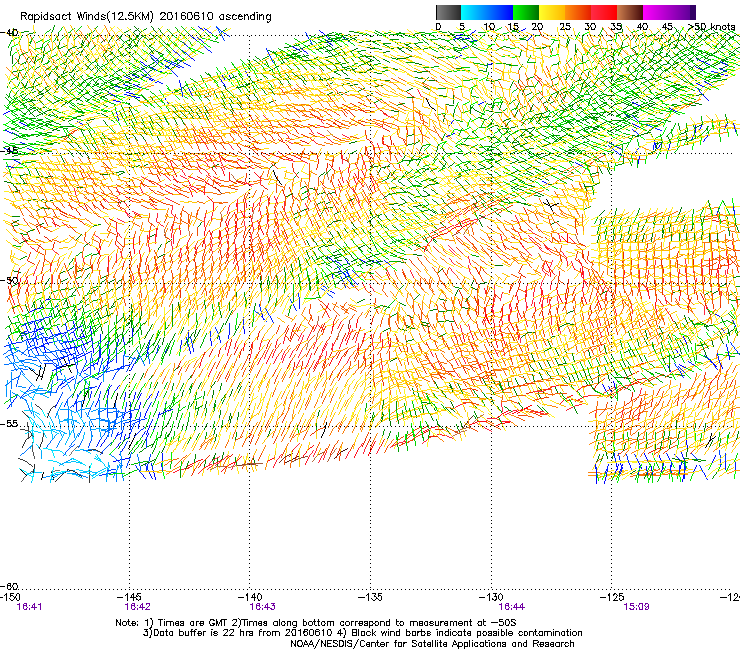The height and width of the screenshot is (650, 740).
Task: Click the purple '16:44' time label
Action: [512, 607]
